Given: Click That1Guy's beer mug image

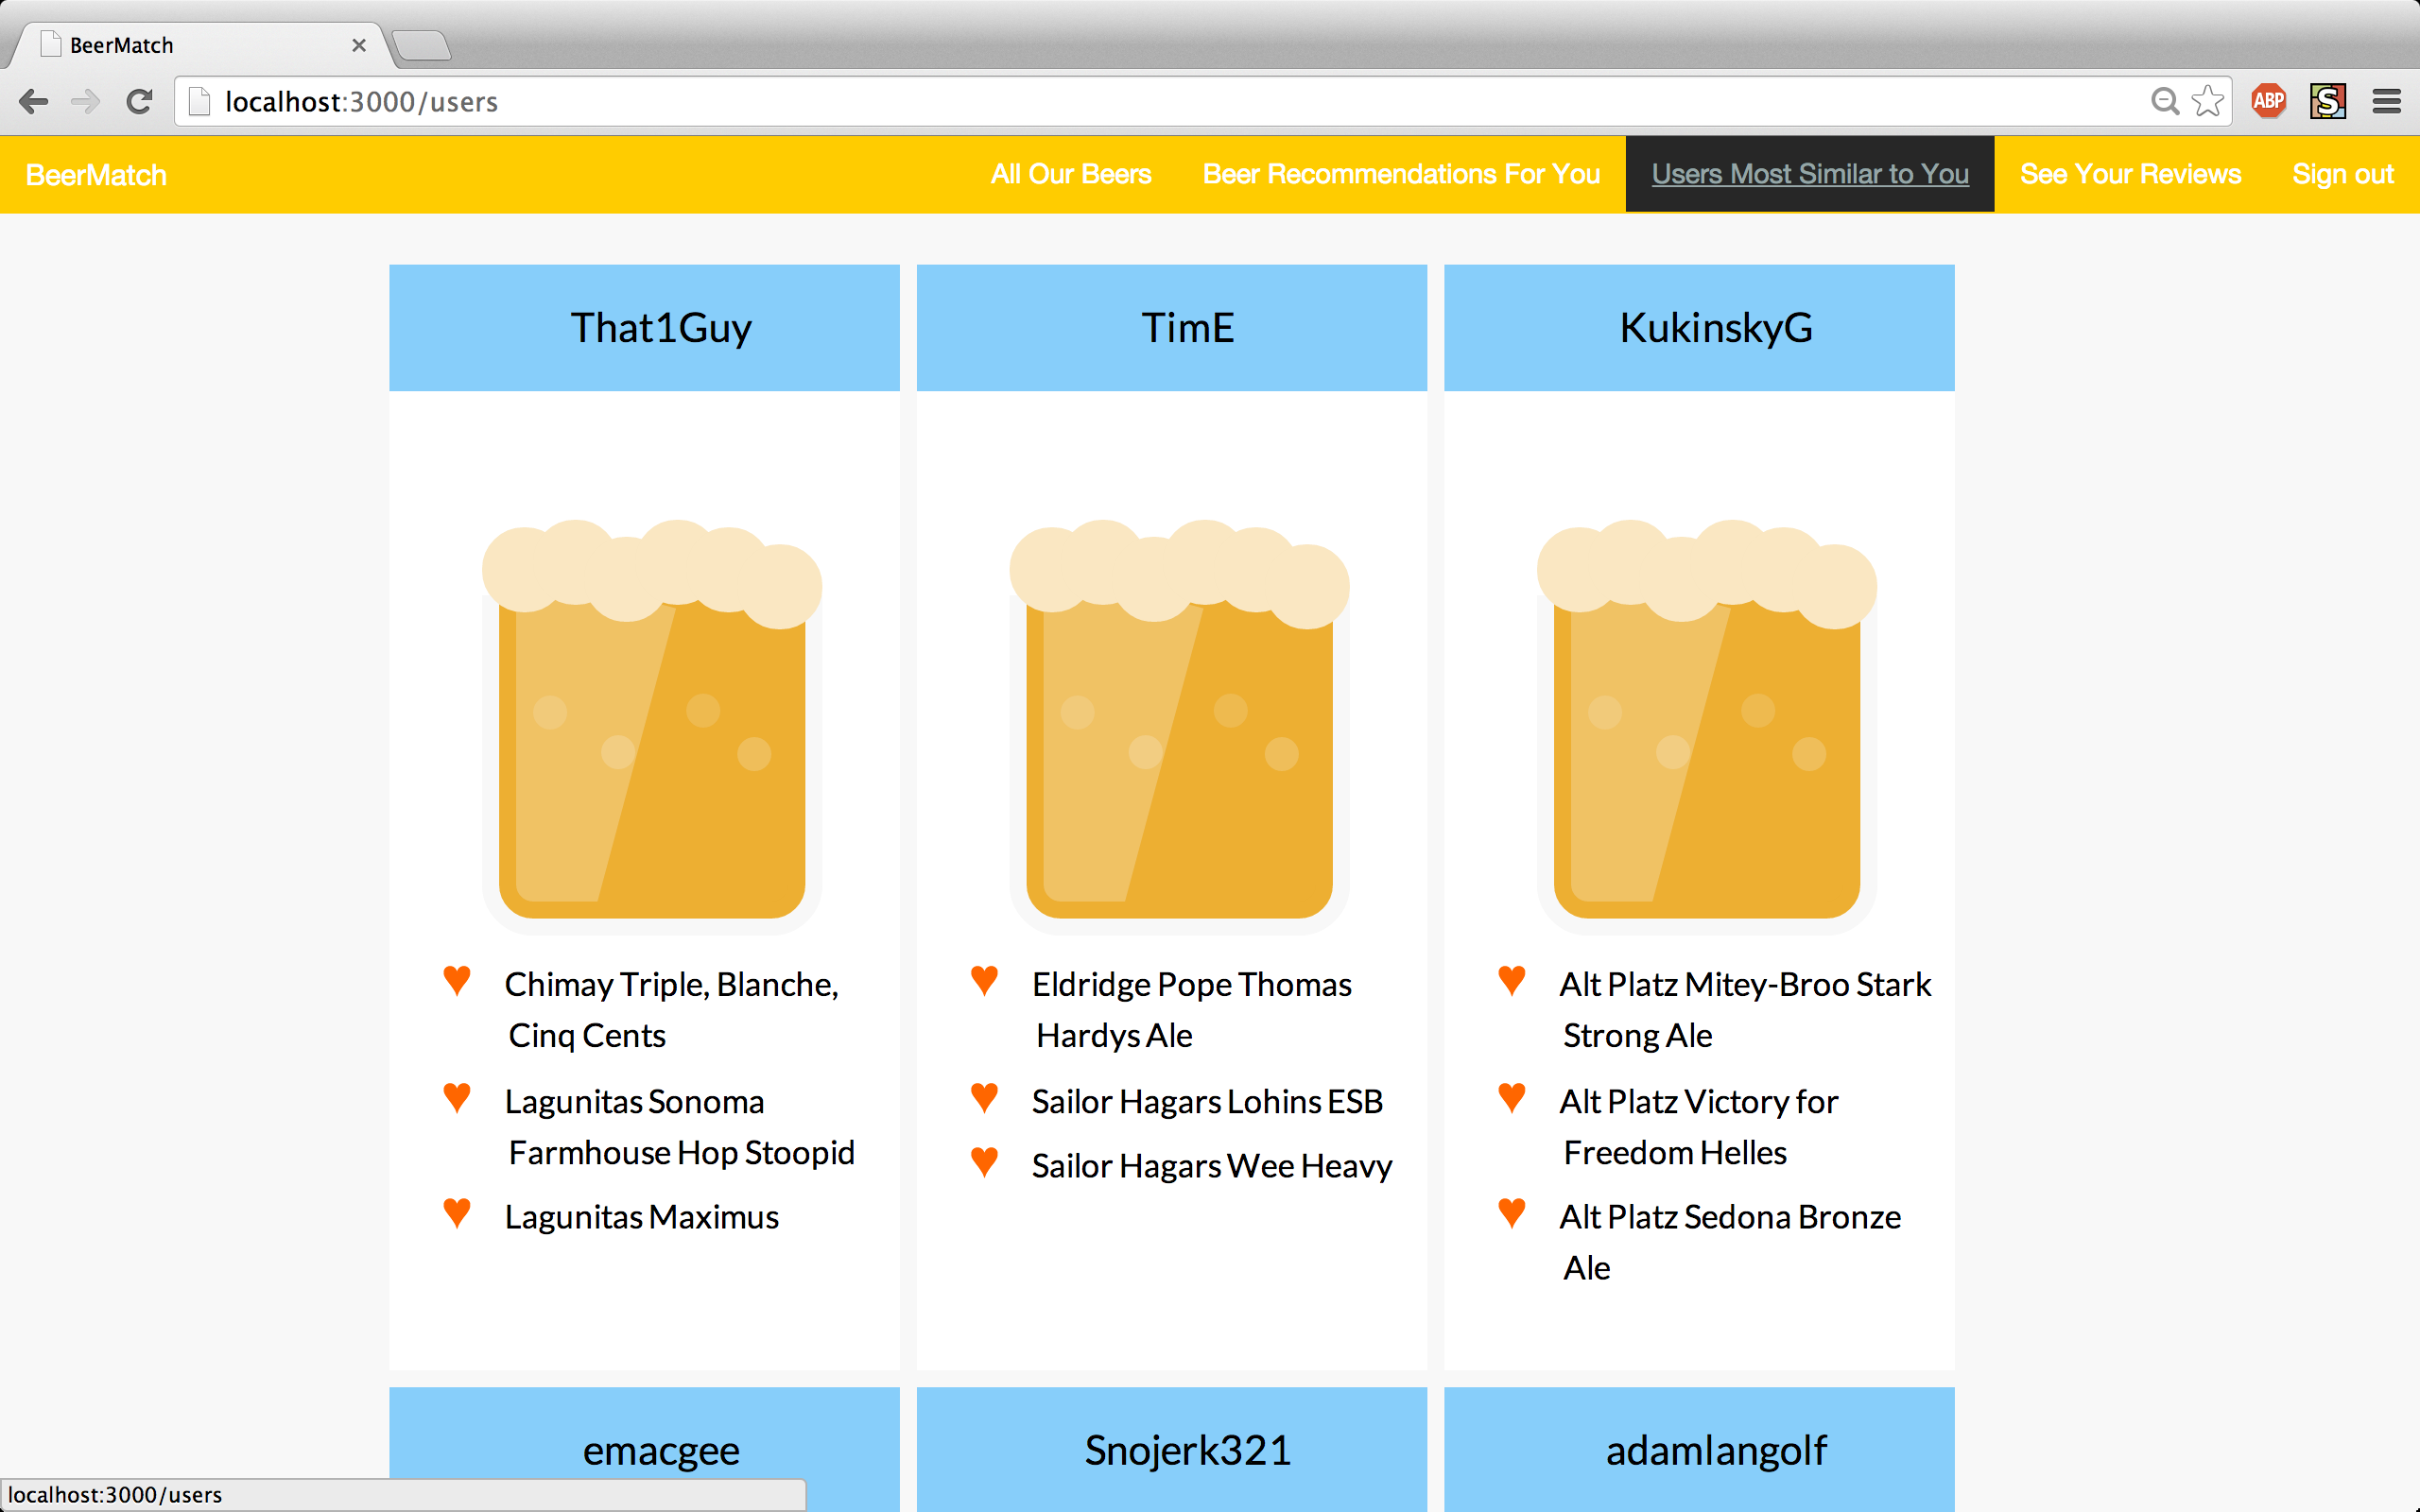Looking at the screenshot, I should (652, 725).
